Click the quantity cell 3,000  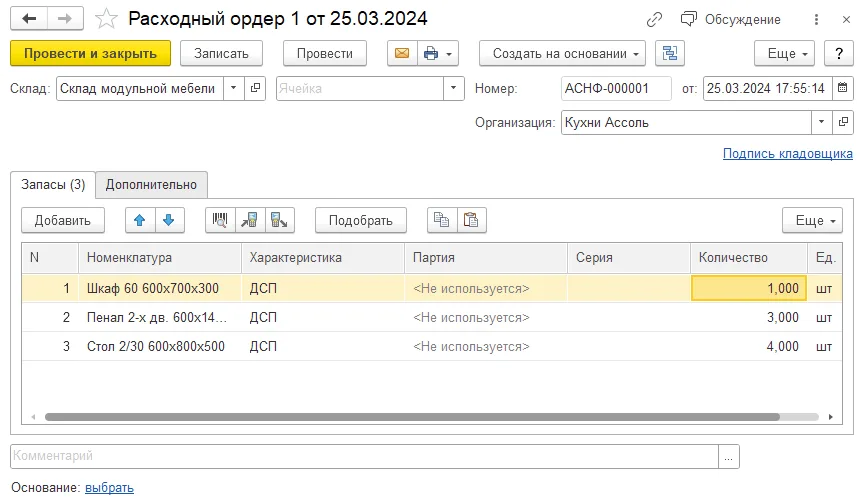point(749,317)
